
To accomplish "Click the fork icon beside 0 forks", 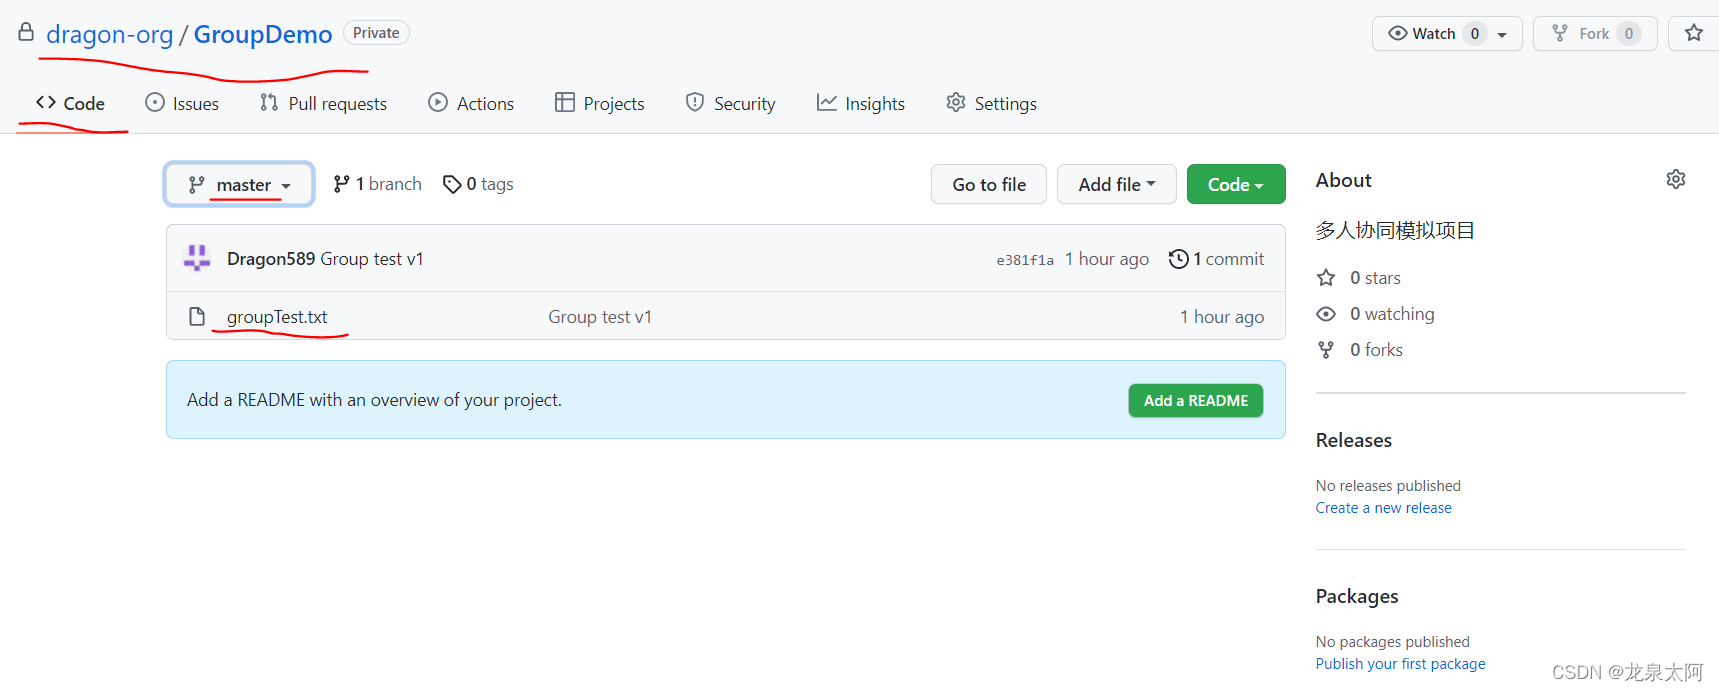I will click(x=1326, y=350).
